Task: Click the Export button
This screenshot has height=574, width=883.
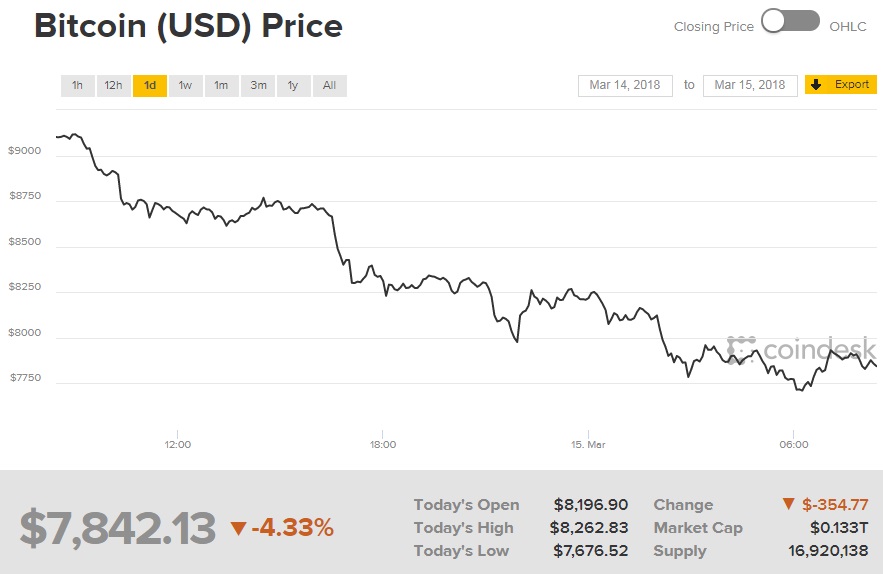Action: tap(841, 85)
